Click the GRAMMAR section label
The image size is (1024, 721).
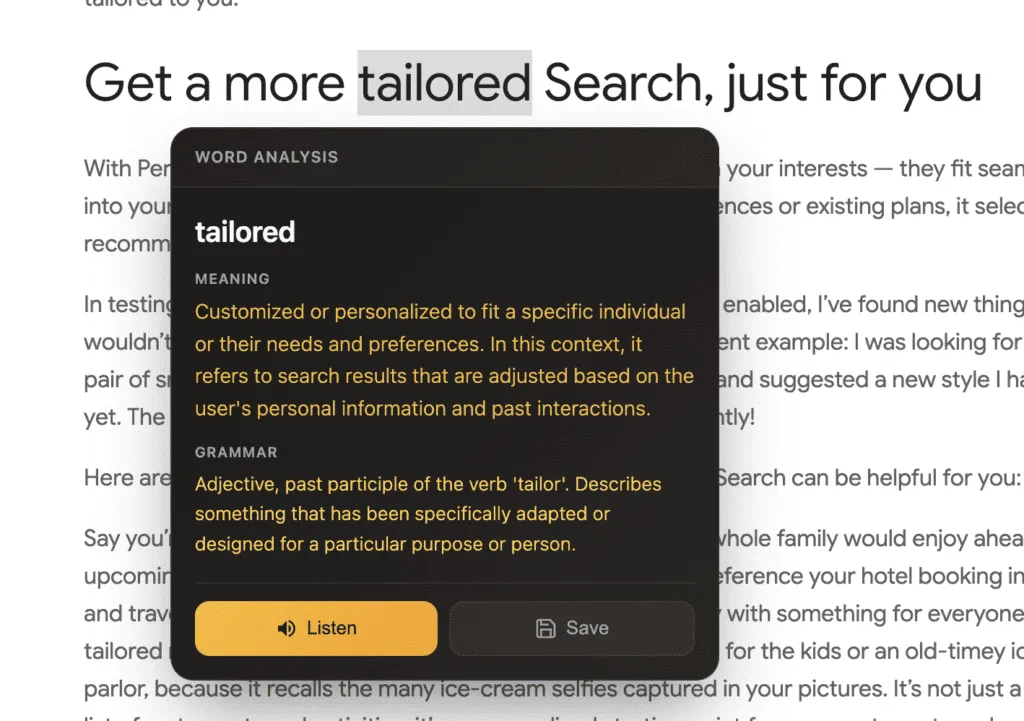[236, 452]
